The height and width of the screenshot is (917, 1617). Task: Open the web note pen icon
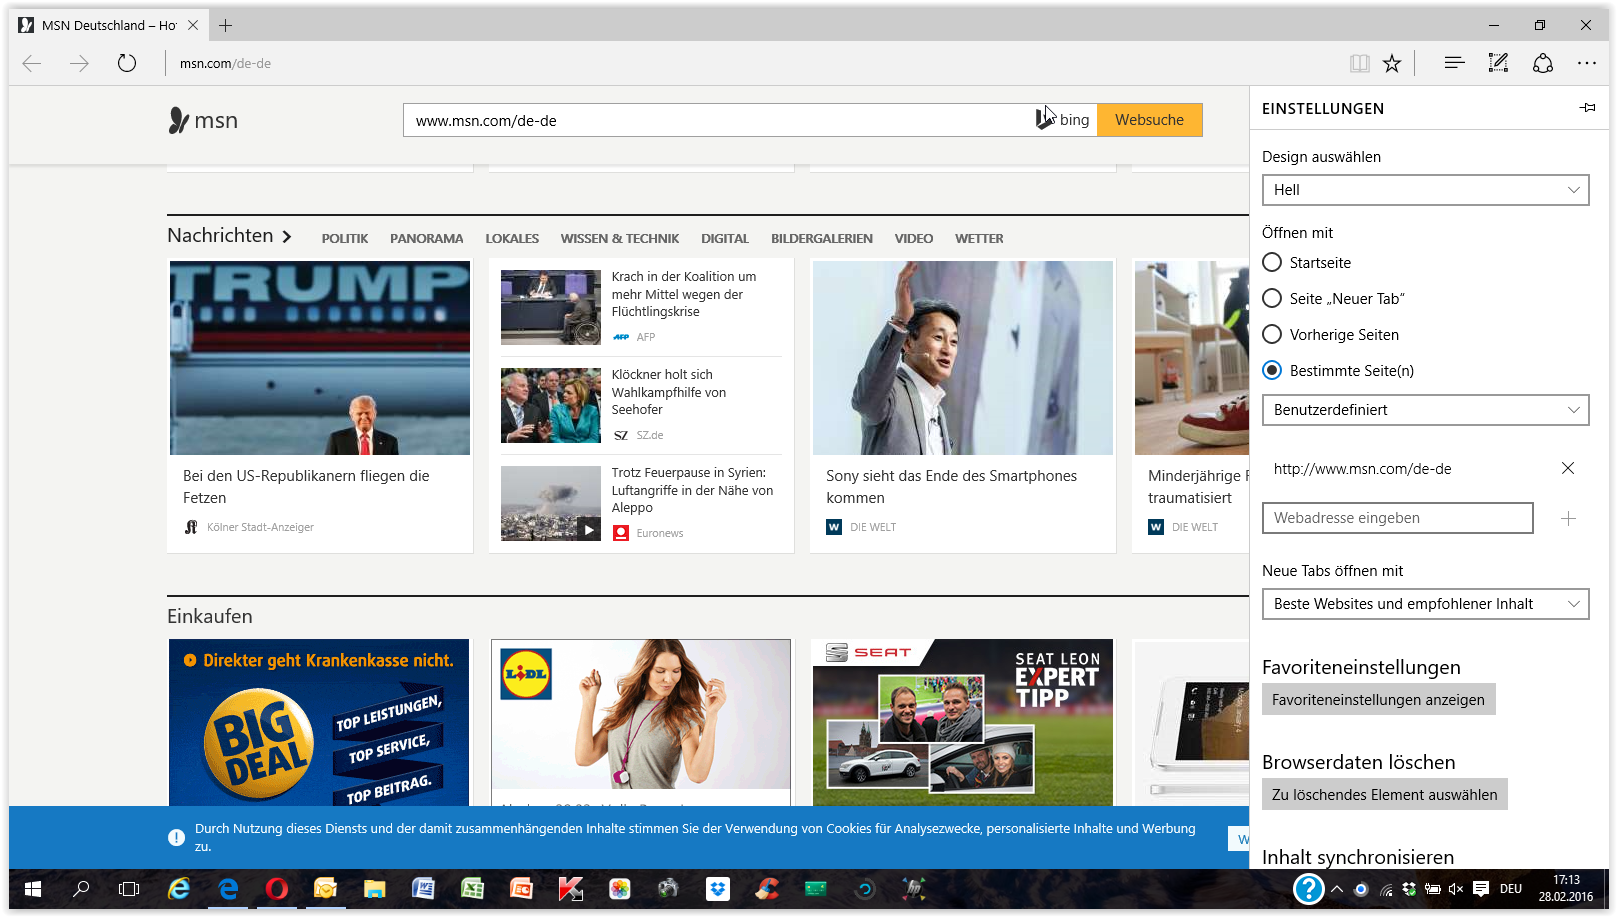pyautogui.click(x=1498, y=63)
